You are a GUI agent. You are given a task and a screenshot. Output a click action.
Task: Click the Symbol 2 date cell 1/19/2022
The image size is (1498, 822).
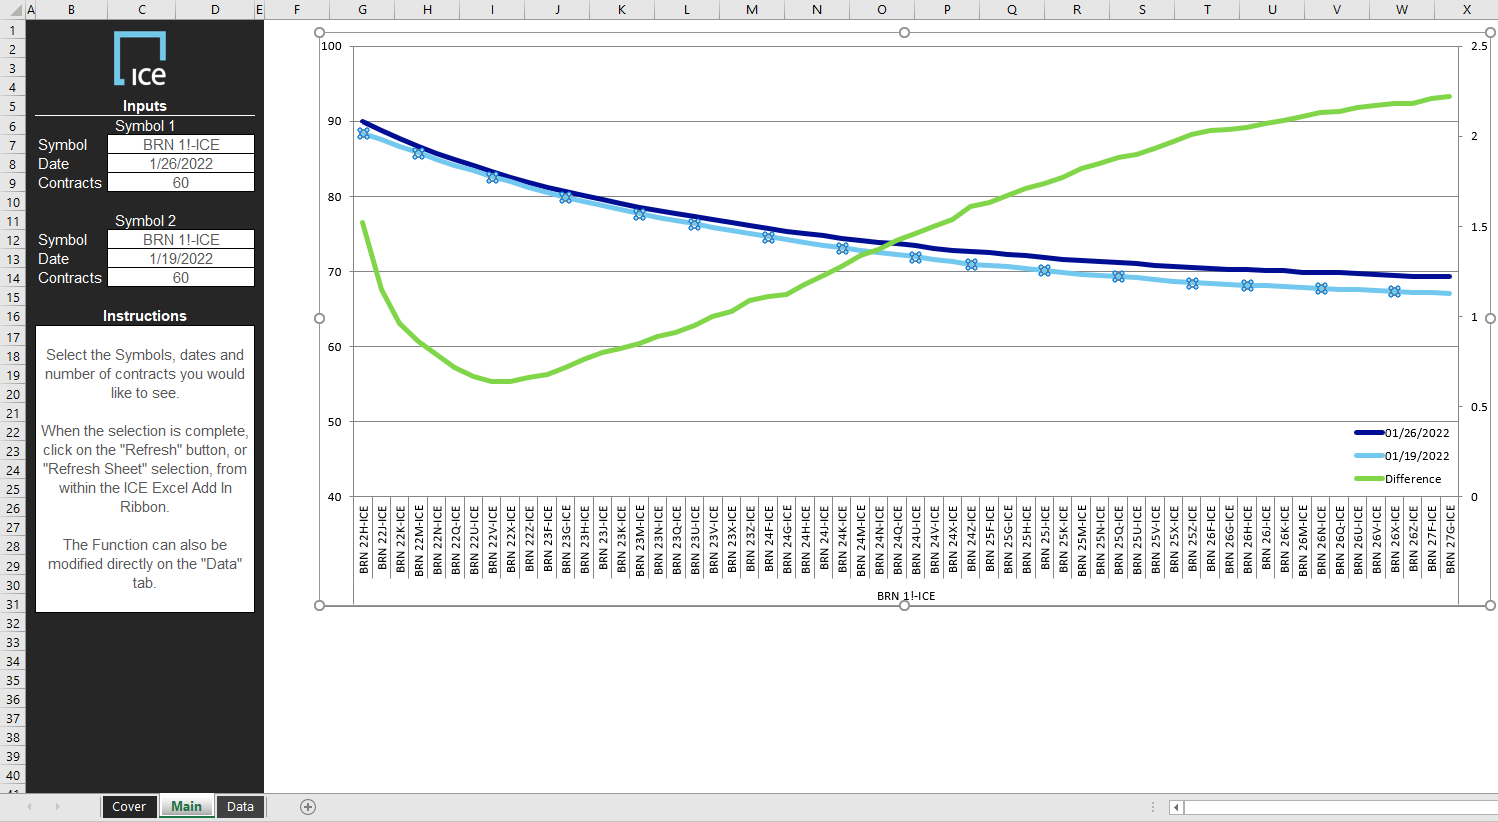tap(180, 258)
